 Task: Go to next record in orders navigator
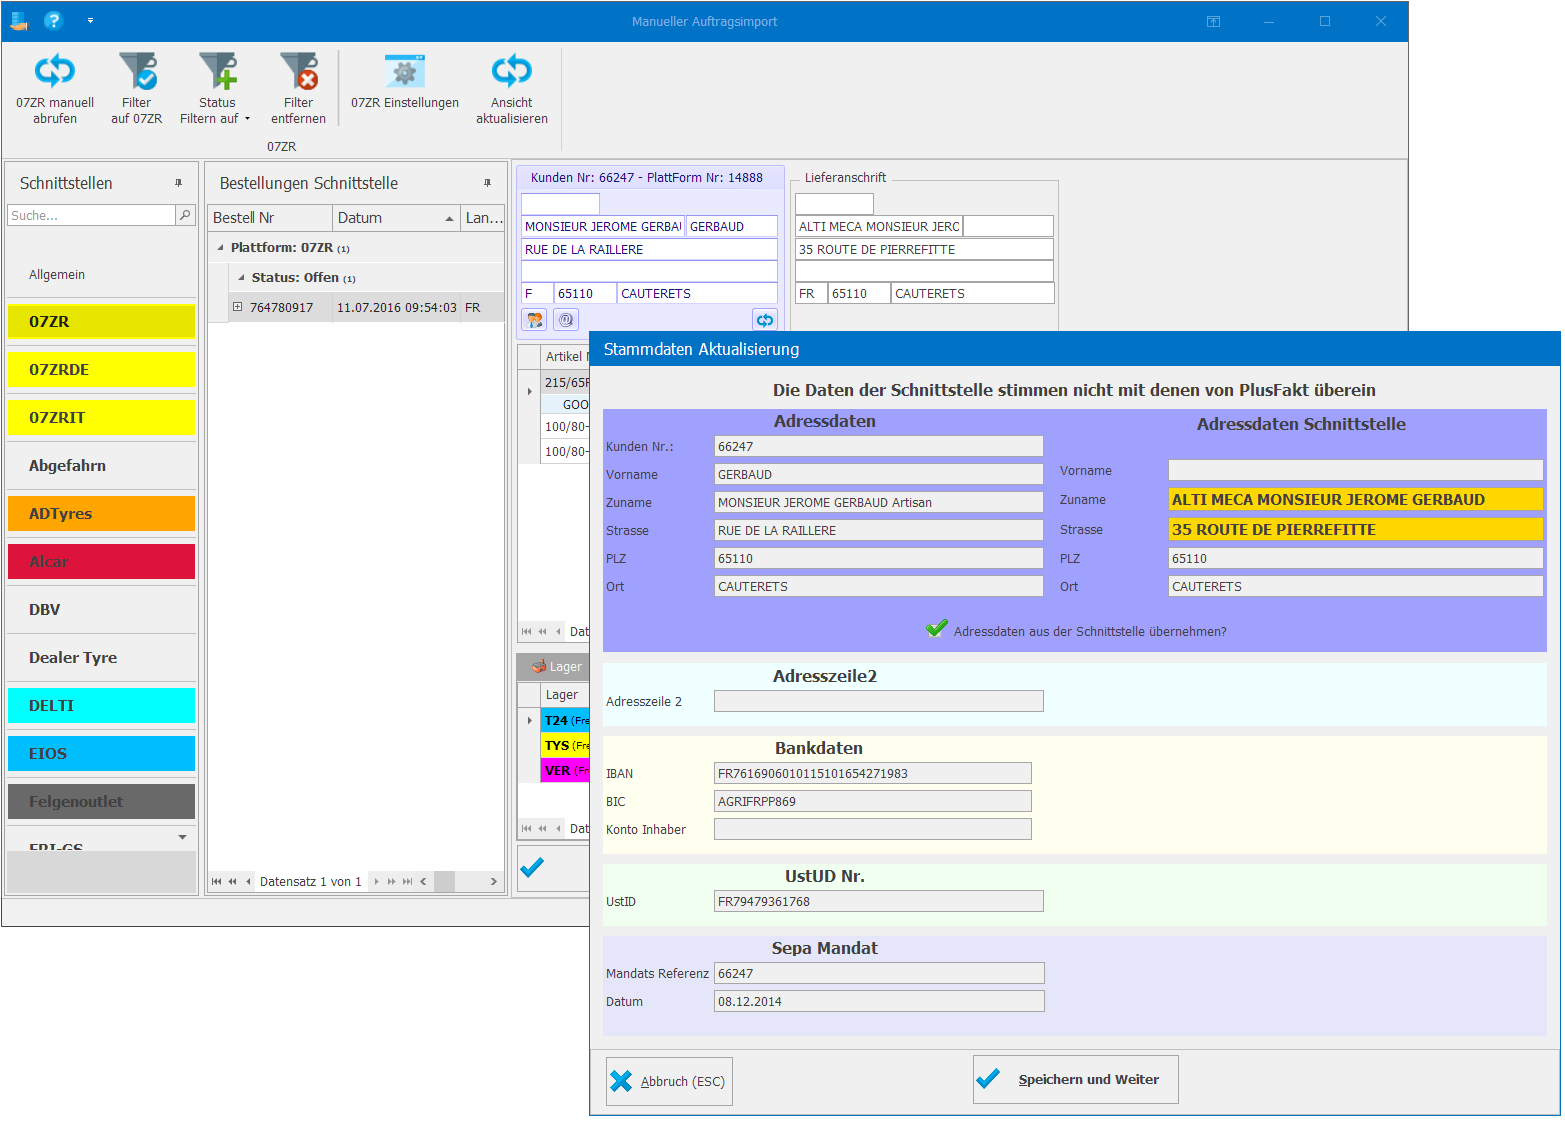coord(376,881)
